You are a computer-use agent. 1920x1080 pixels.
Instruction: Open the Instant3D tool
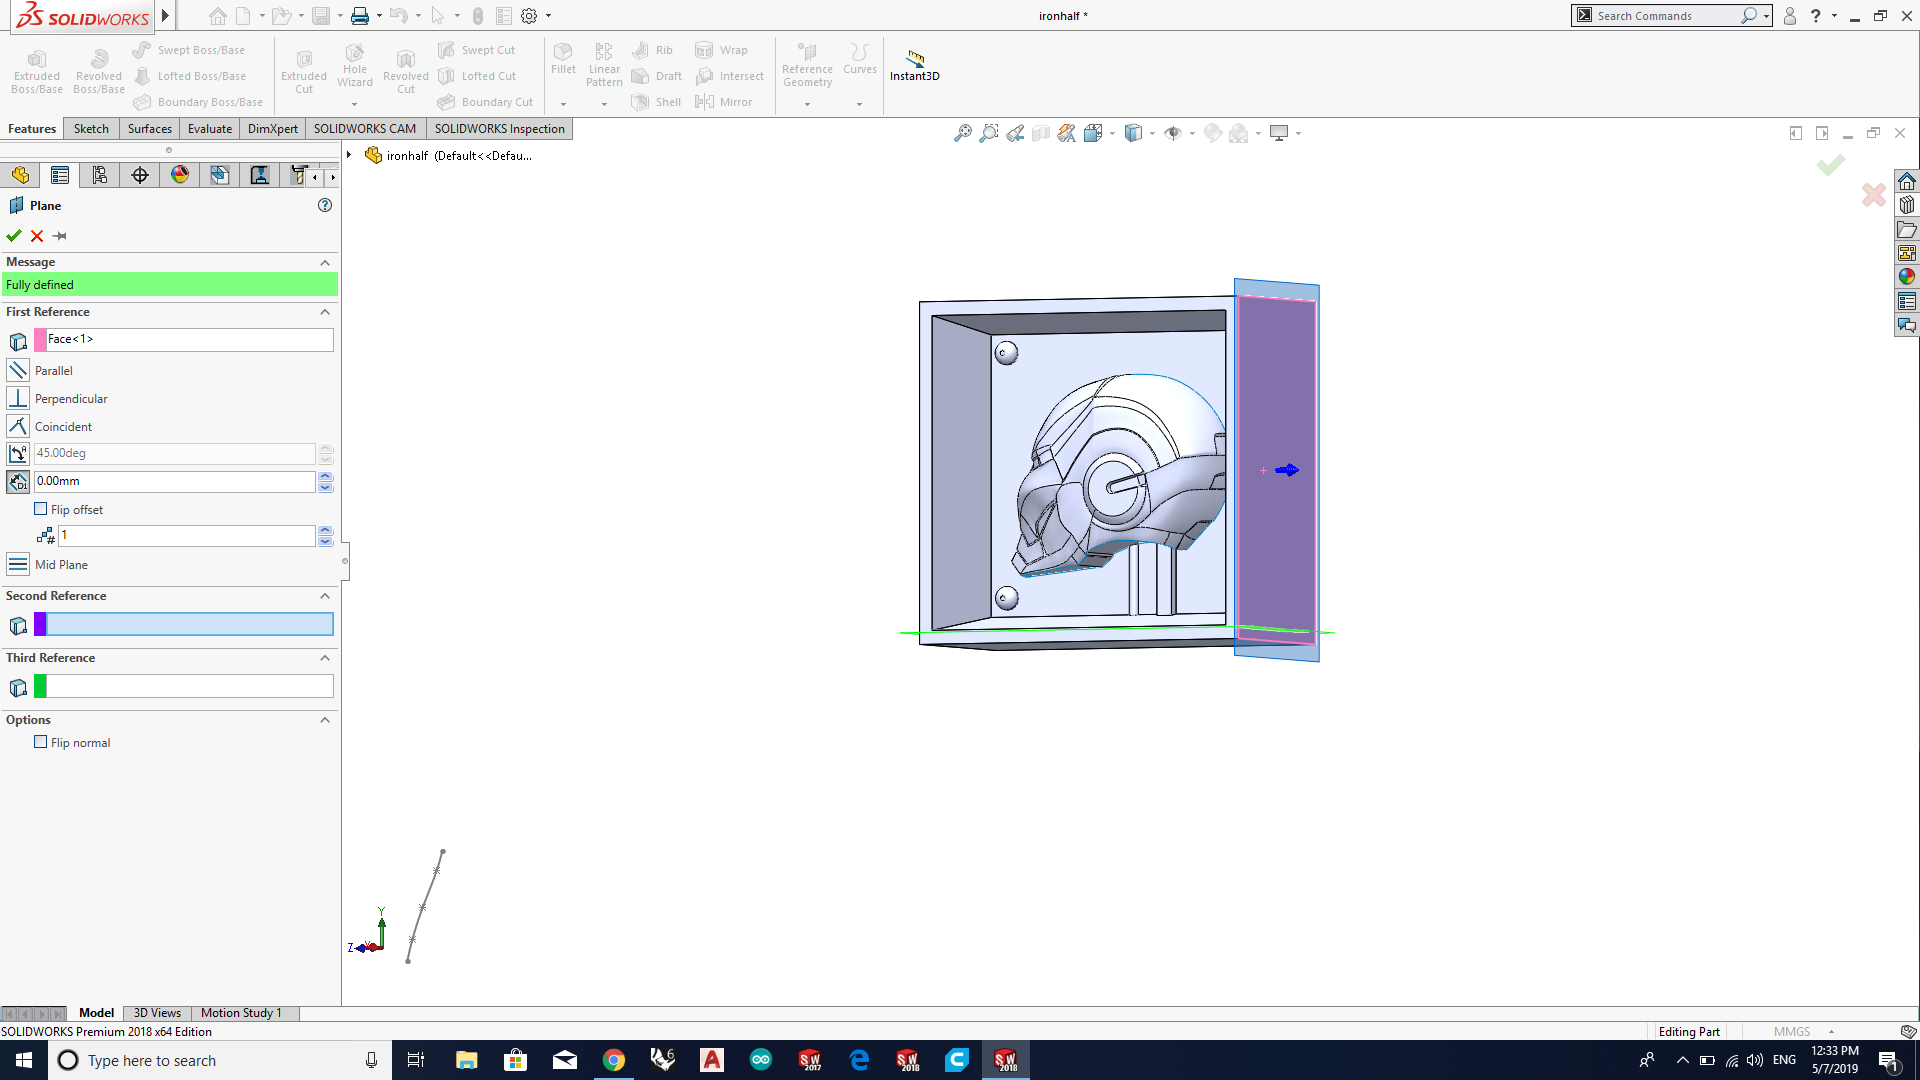(914, 64)
